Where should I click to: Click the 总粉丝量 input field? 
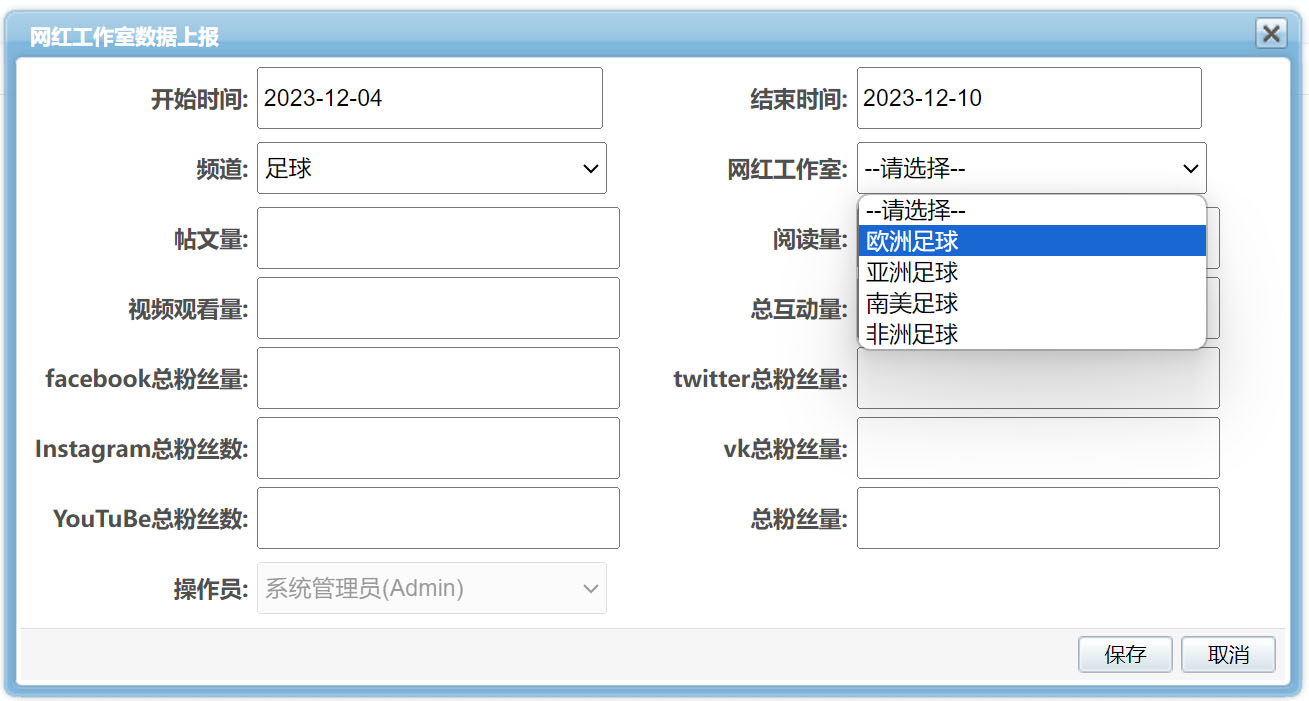pos(1037,518)
